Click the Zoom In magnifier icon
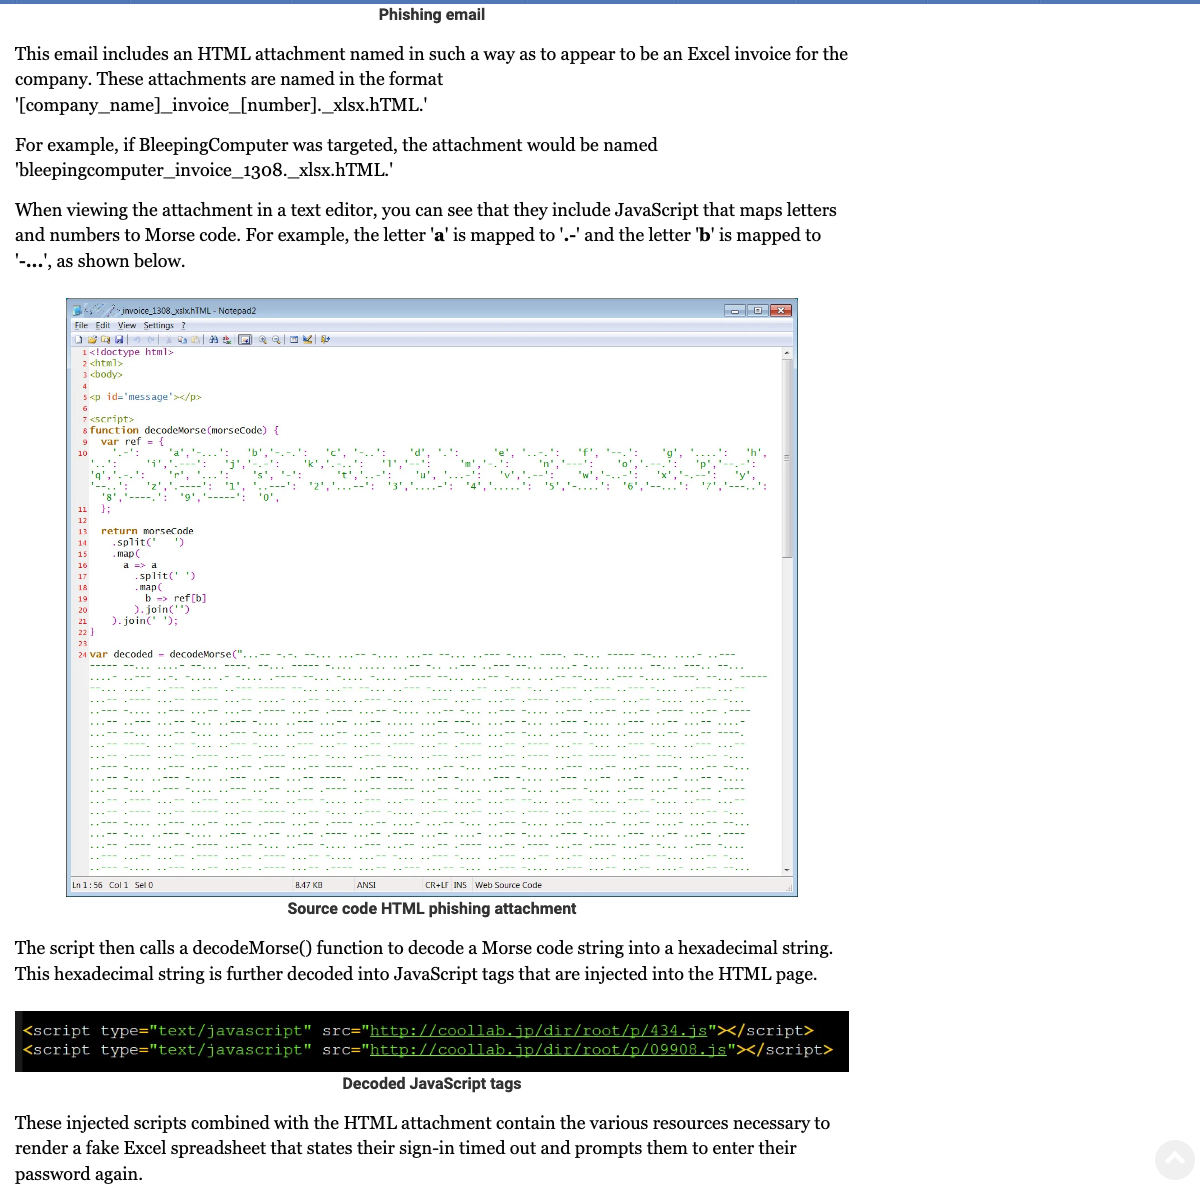1200x1200 pixels. (x=263, y=339)
